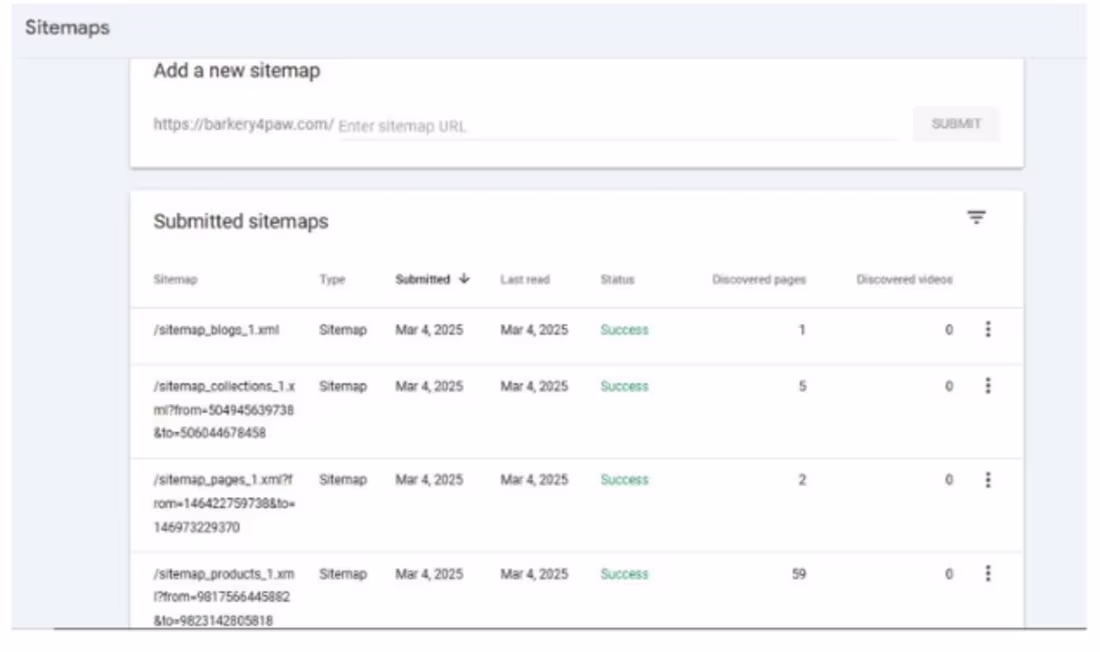Open the filter icon in Submitted sitemaps
This screenshot has height=652, width=1100.
[x=976, y=217]
